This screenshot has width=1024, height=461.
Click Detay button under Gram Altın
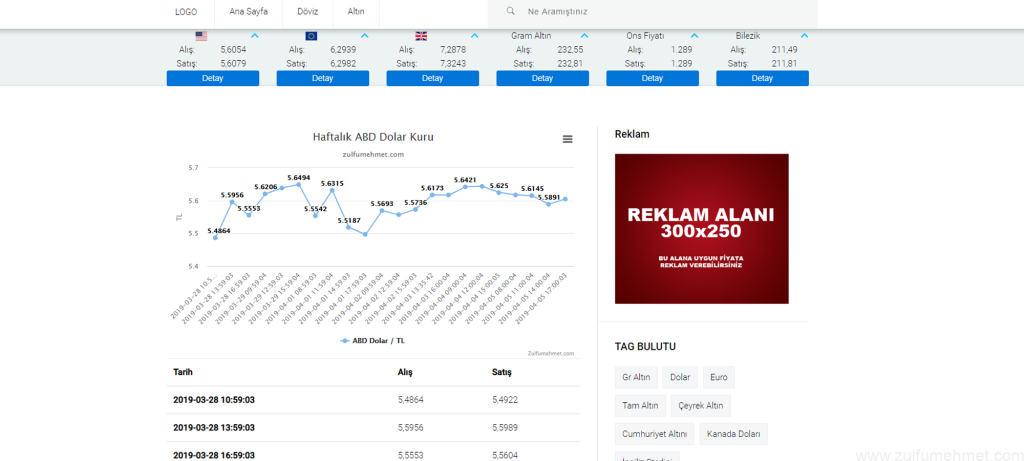click(542, 78)
